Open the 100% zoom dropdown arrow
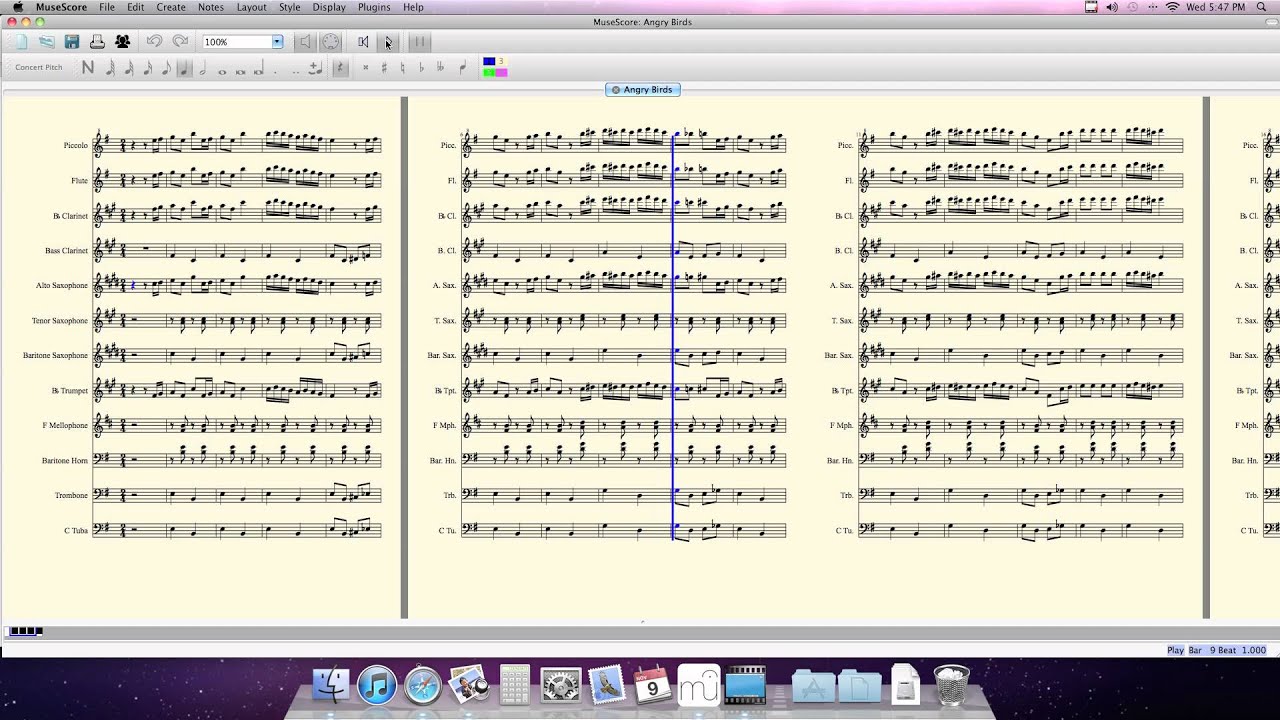The image size is (1280, 720). [x=277, y=42]
